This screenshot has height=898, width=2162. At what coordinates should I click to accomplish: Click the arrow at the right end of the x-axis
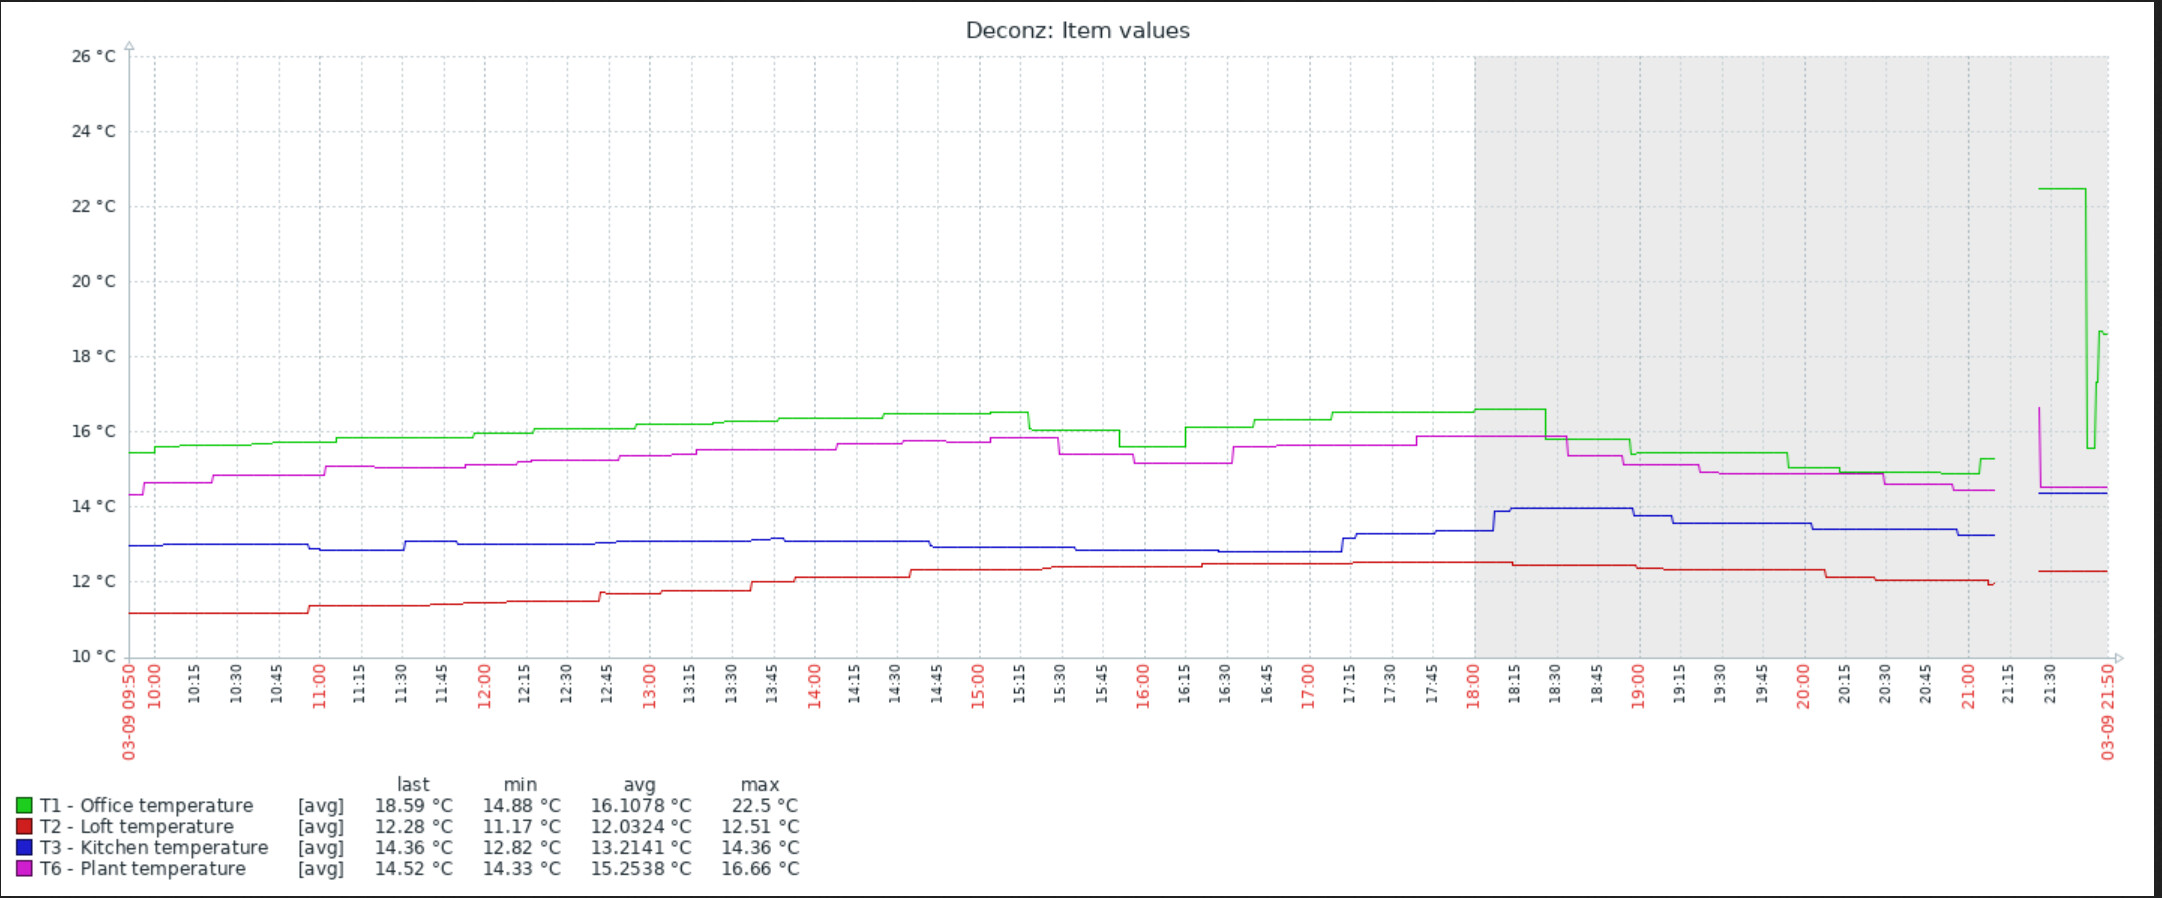tap(2118, 658)
